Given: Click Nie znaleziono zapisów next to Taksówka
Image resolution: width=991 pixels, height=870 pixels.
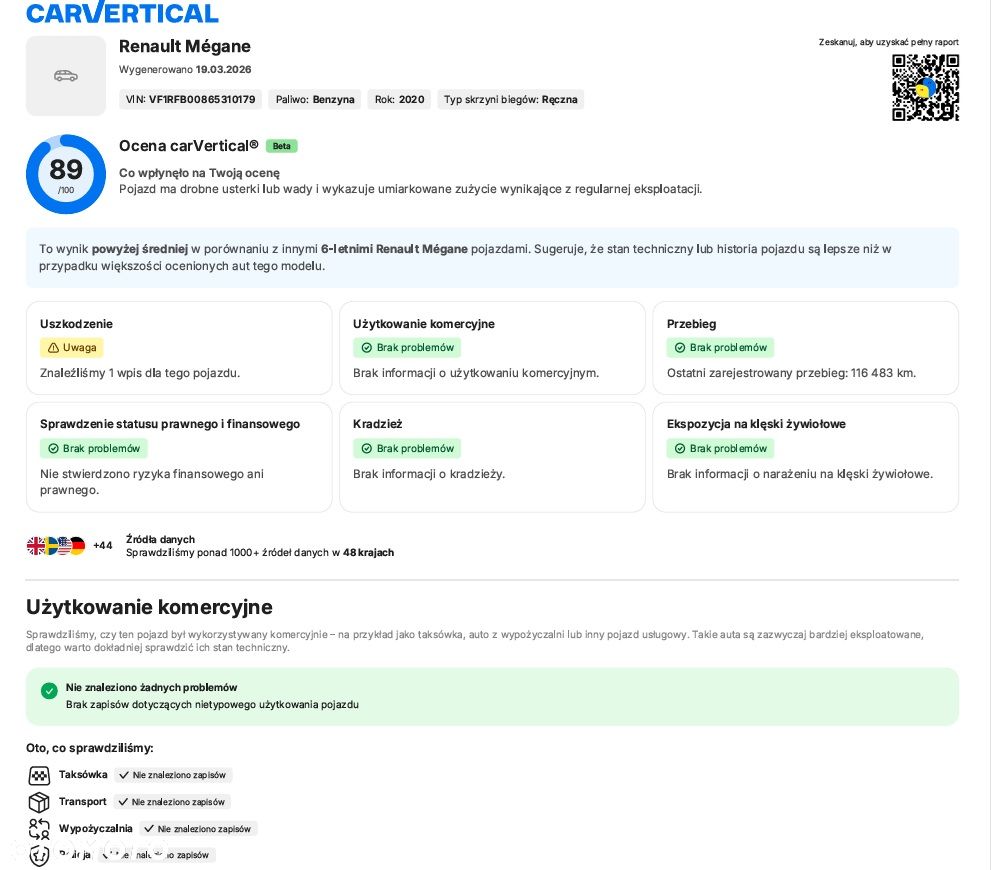Looking at the screenshot, I should 173,775.
